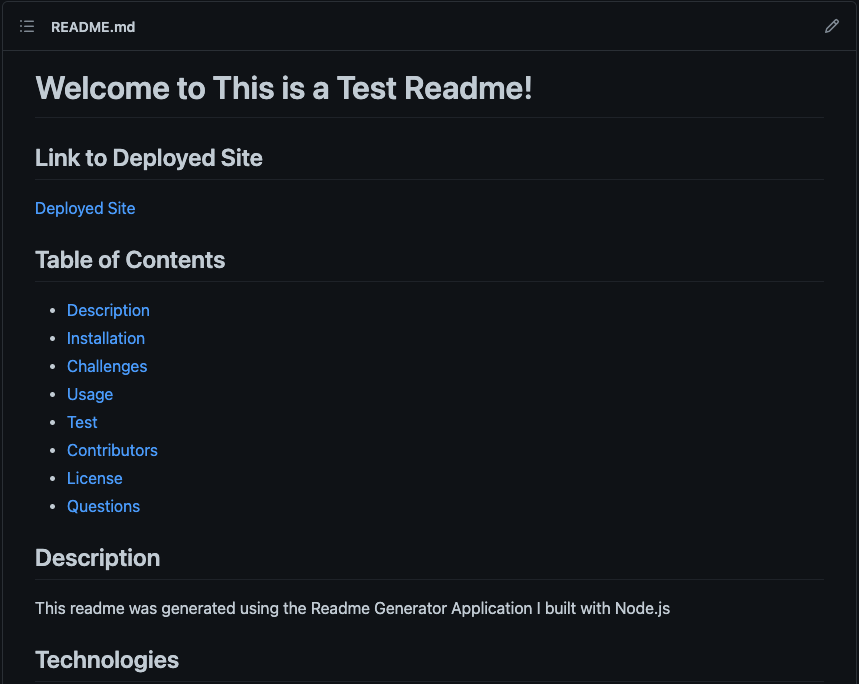The image size is (859, 684).
Task: Jump to Description via the table of contents
Action: [x=108, y=310]
